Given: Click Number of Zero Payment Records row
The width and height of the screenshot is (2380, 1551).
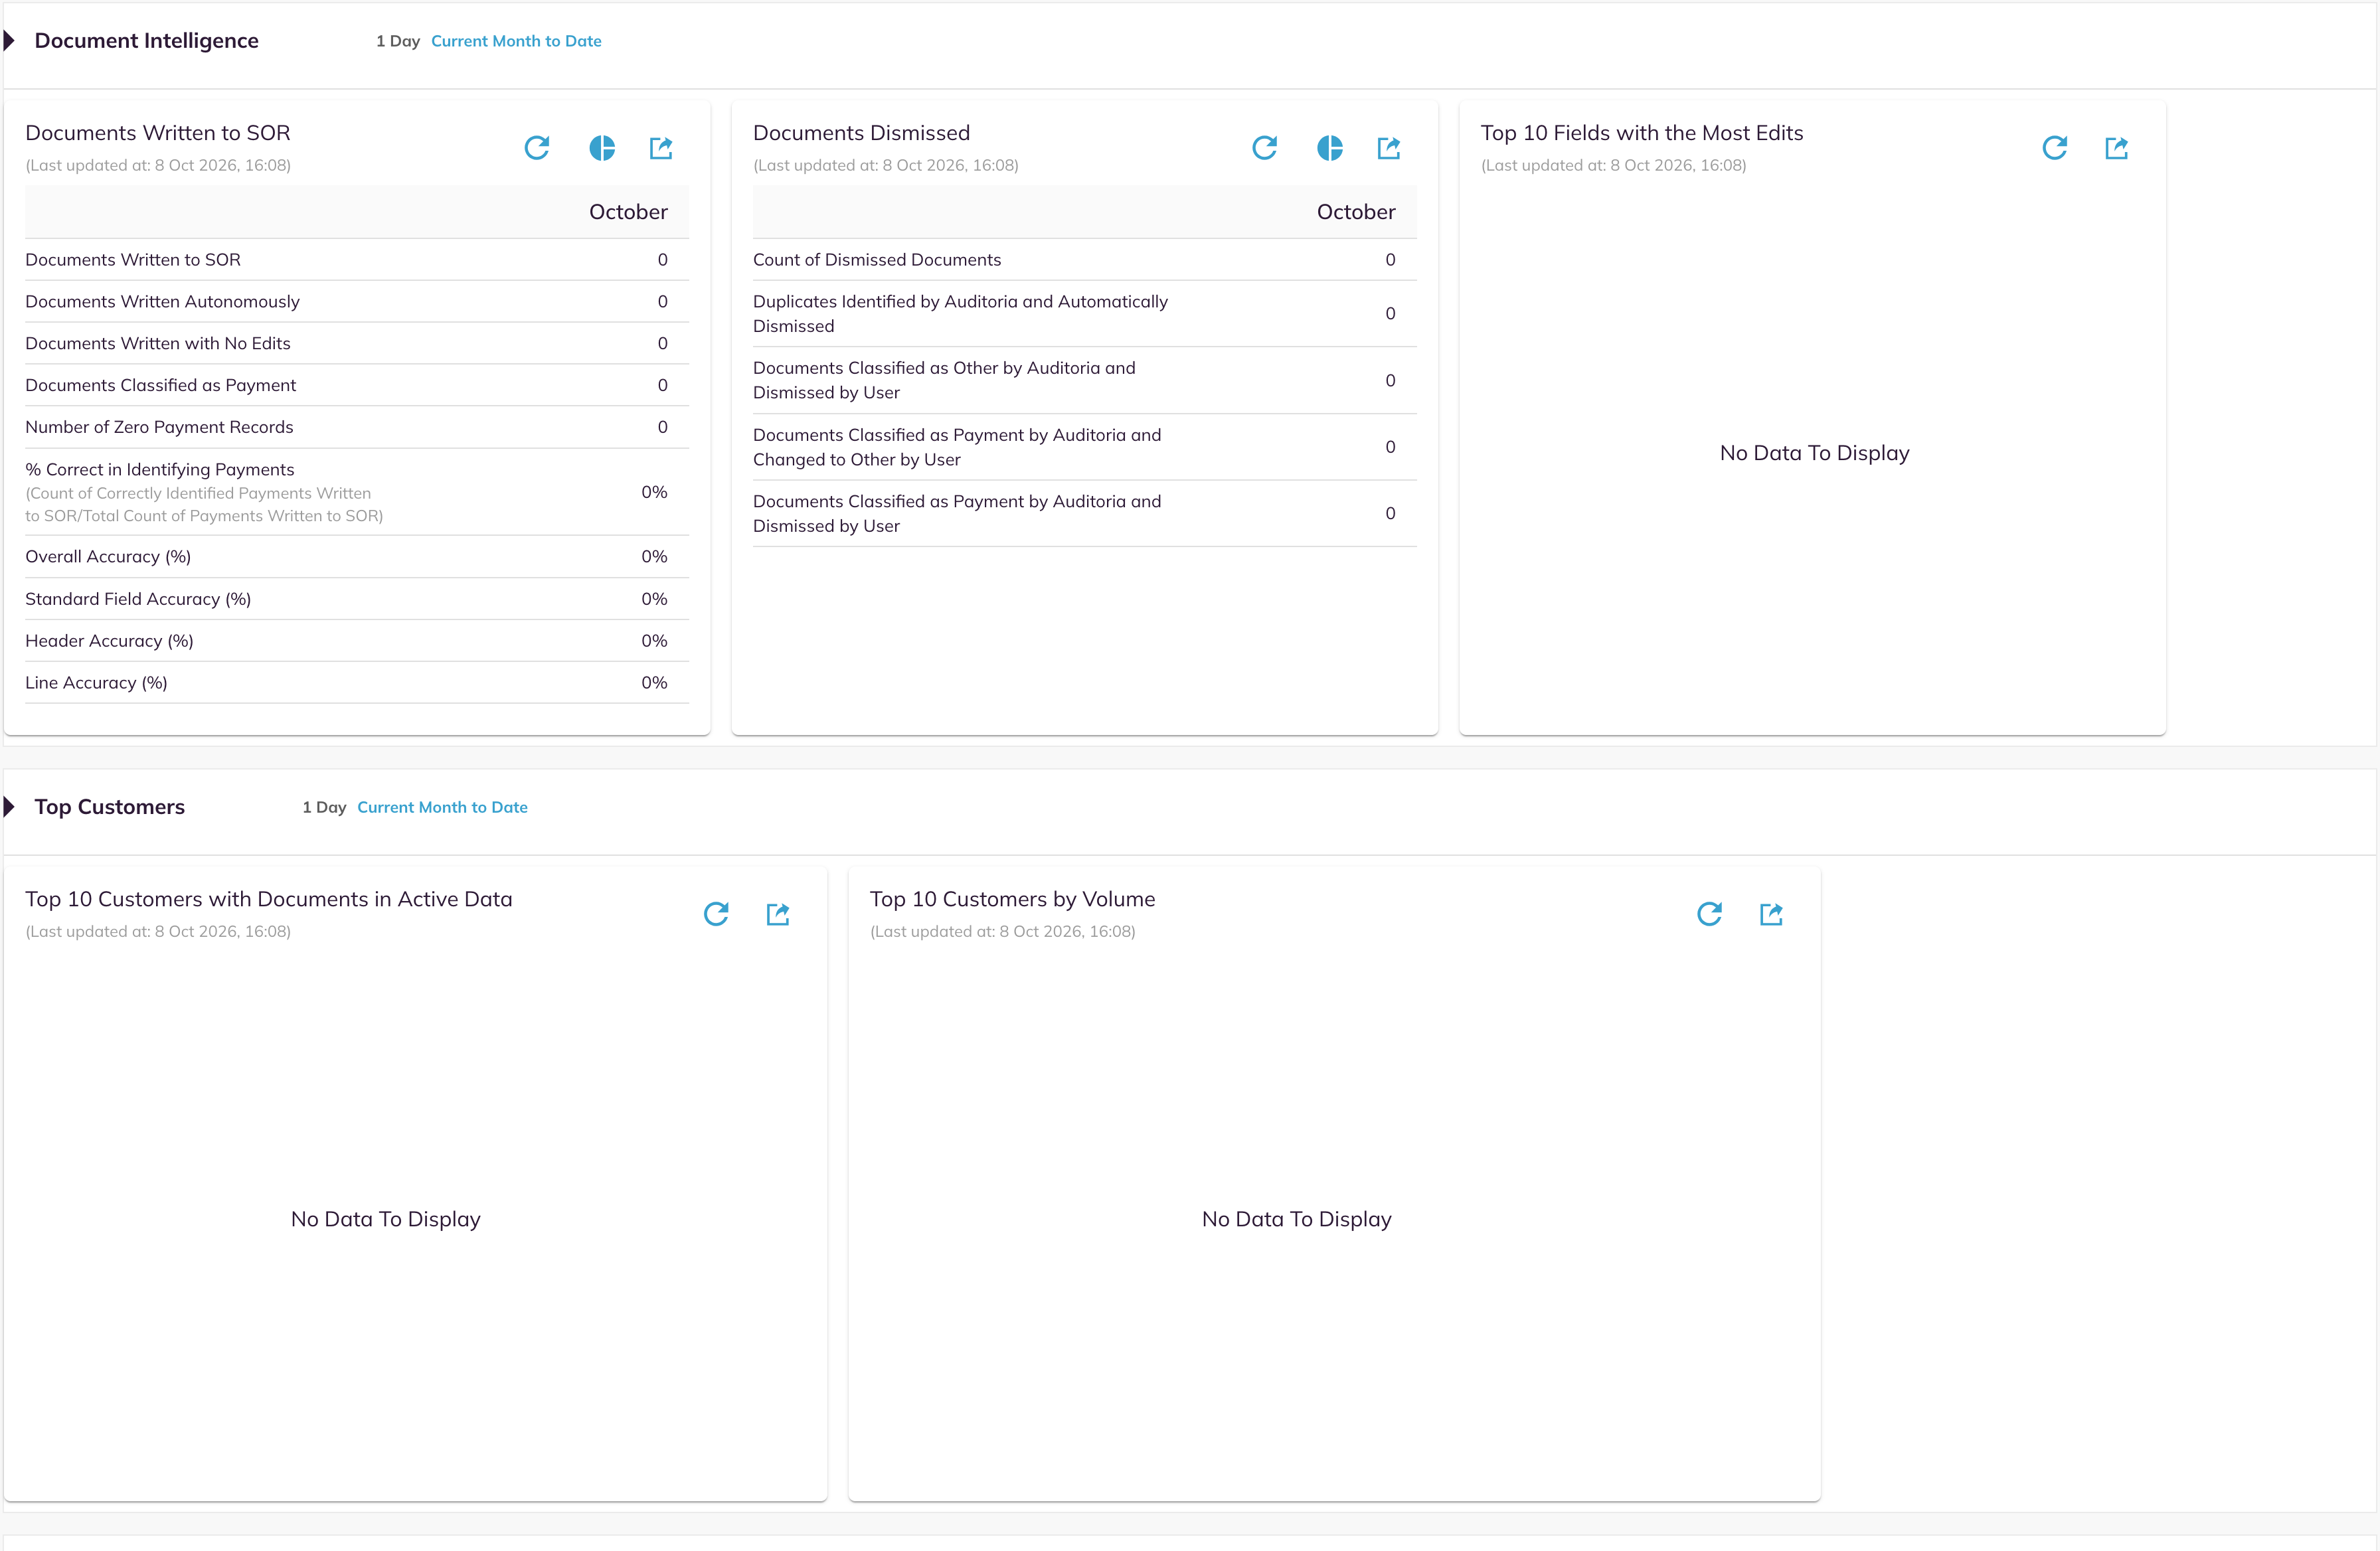Looking at the screenshot, I should coord(357,427).
